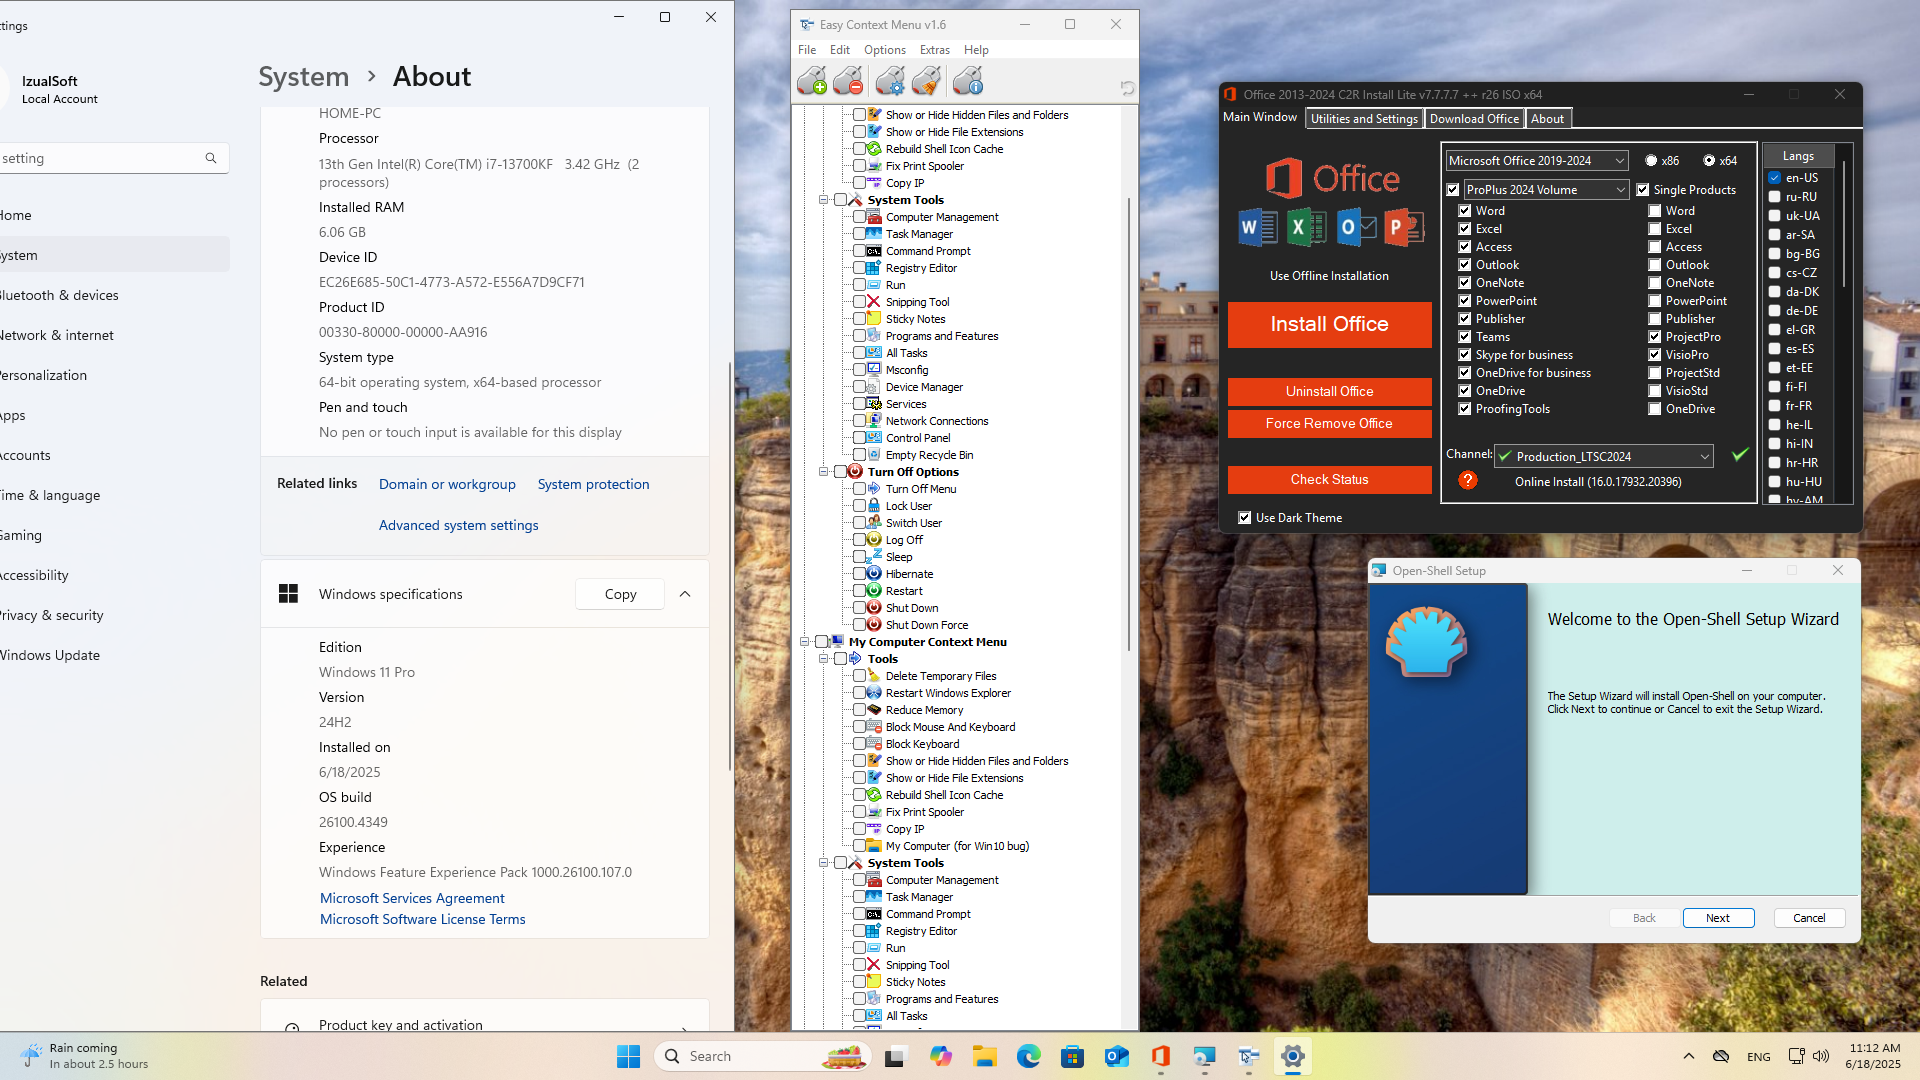
Task: Click the Open-Shell seashell logo in the setup wizard
Action: click(x=1426, y=641)
